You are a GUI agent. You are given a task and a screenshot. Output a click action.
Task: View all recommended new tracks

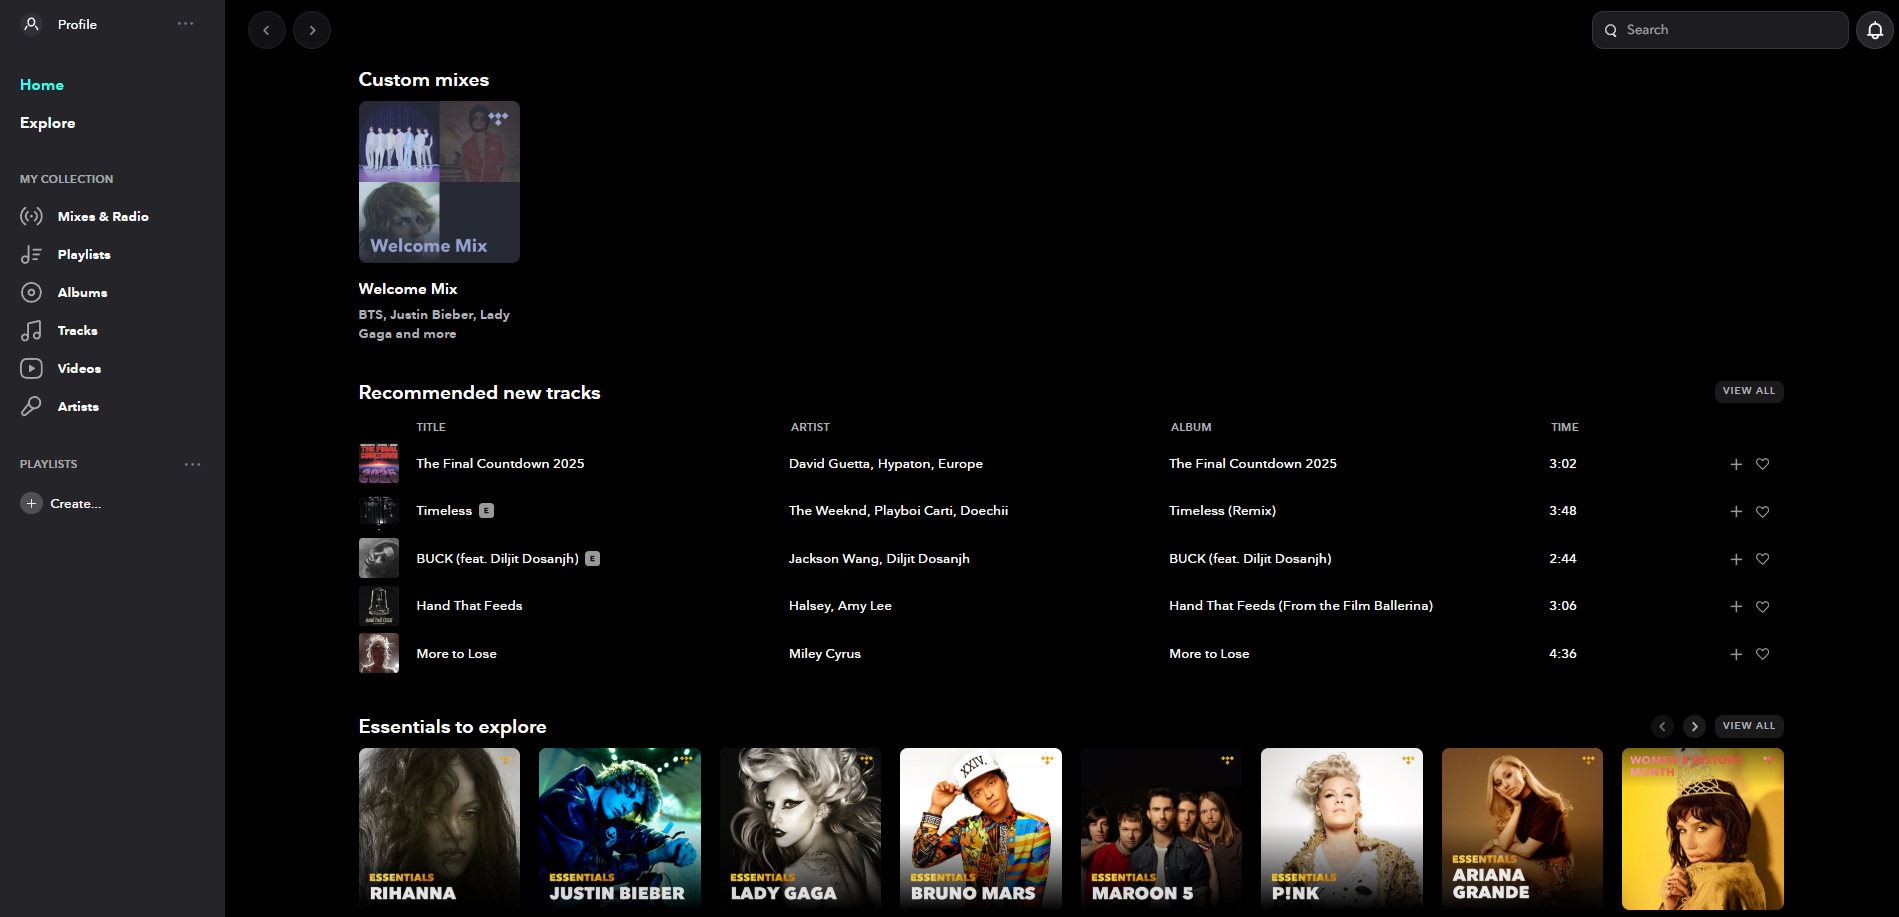[x=1749, y=391]
